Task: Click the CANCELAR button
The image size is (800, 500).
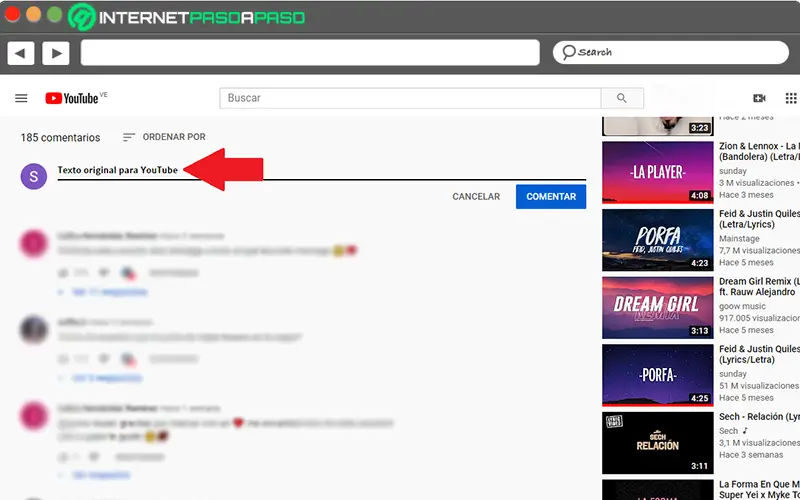Action: 476,196
